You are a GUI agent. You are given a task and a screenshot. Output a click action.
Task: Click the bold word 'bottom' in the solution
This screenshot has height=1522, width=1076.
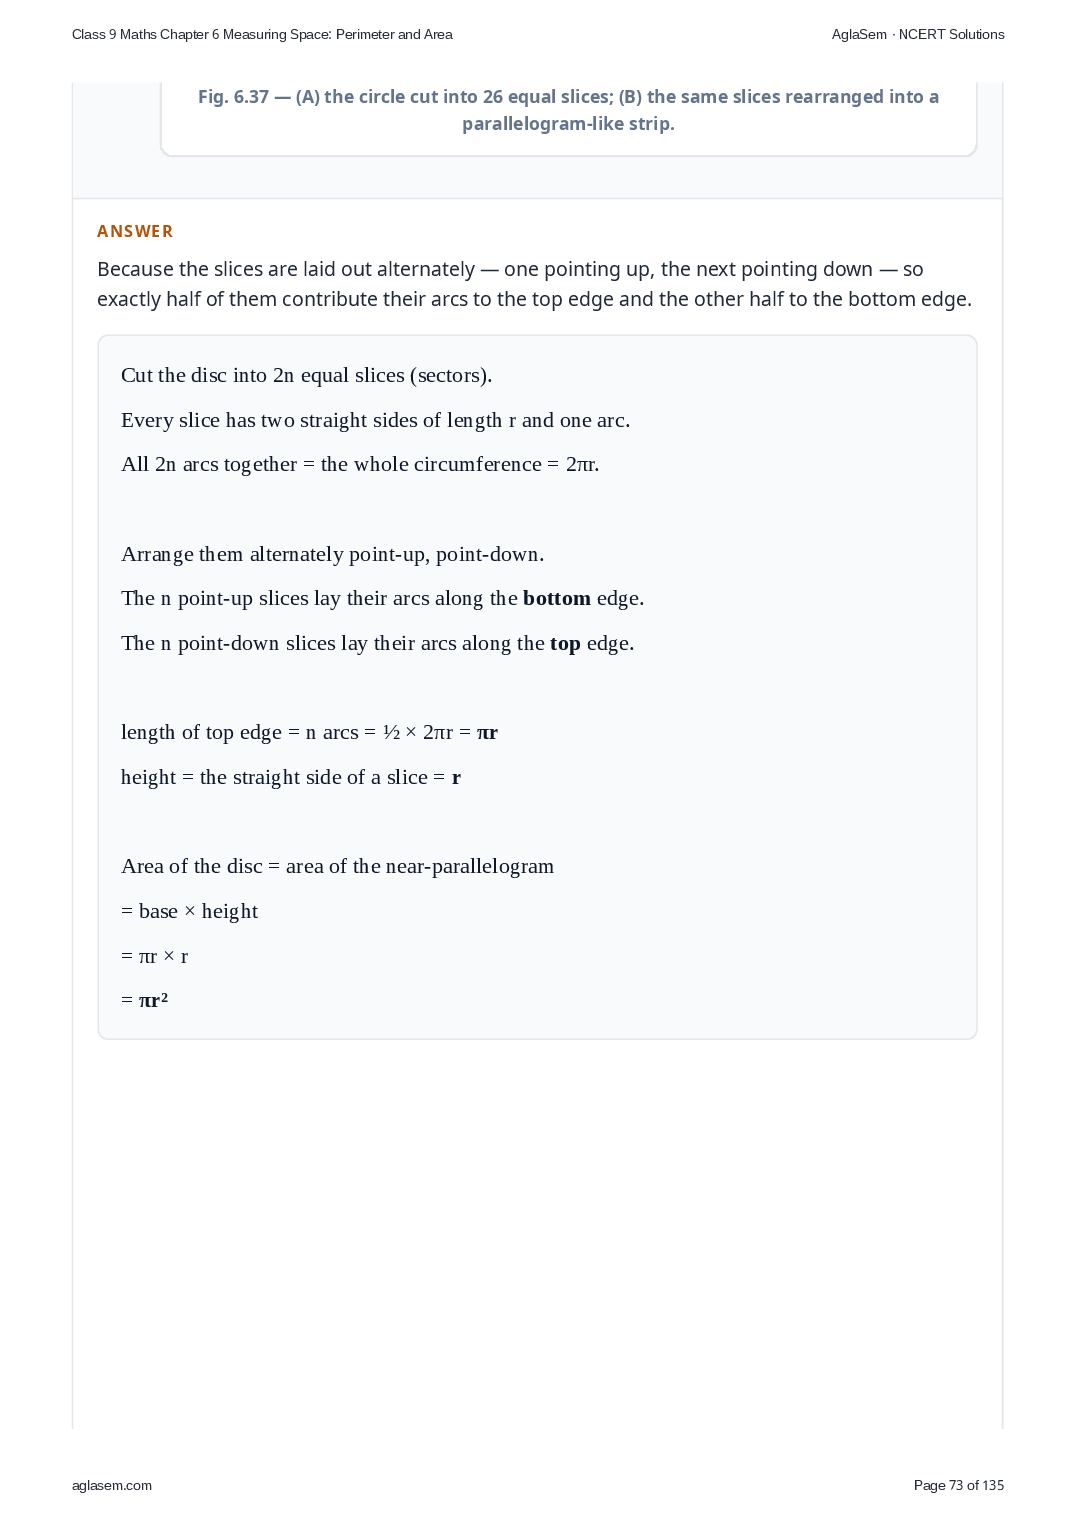click(x=557, y=598)
